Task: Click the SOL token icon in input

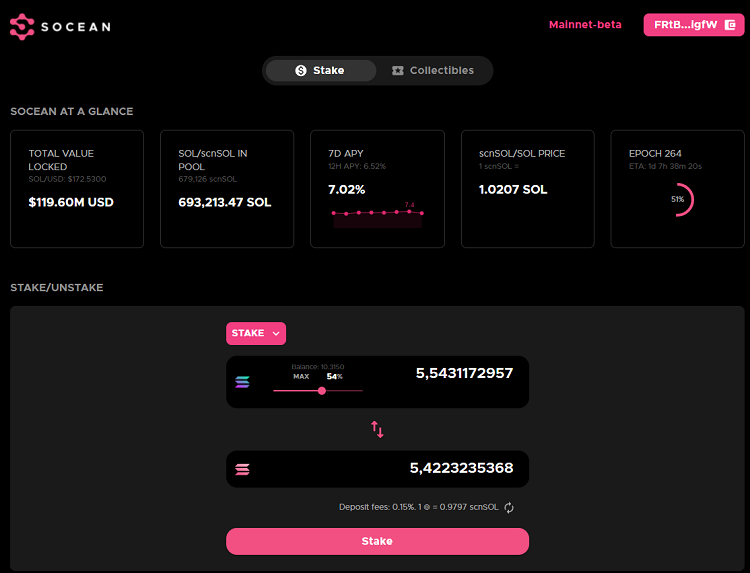Action: (243, 382)
